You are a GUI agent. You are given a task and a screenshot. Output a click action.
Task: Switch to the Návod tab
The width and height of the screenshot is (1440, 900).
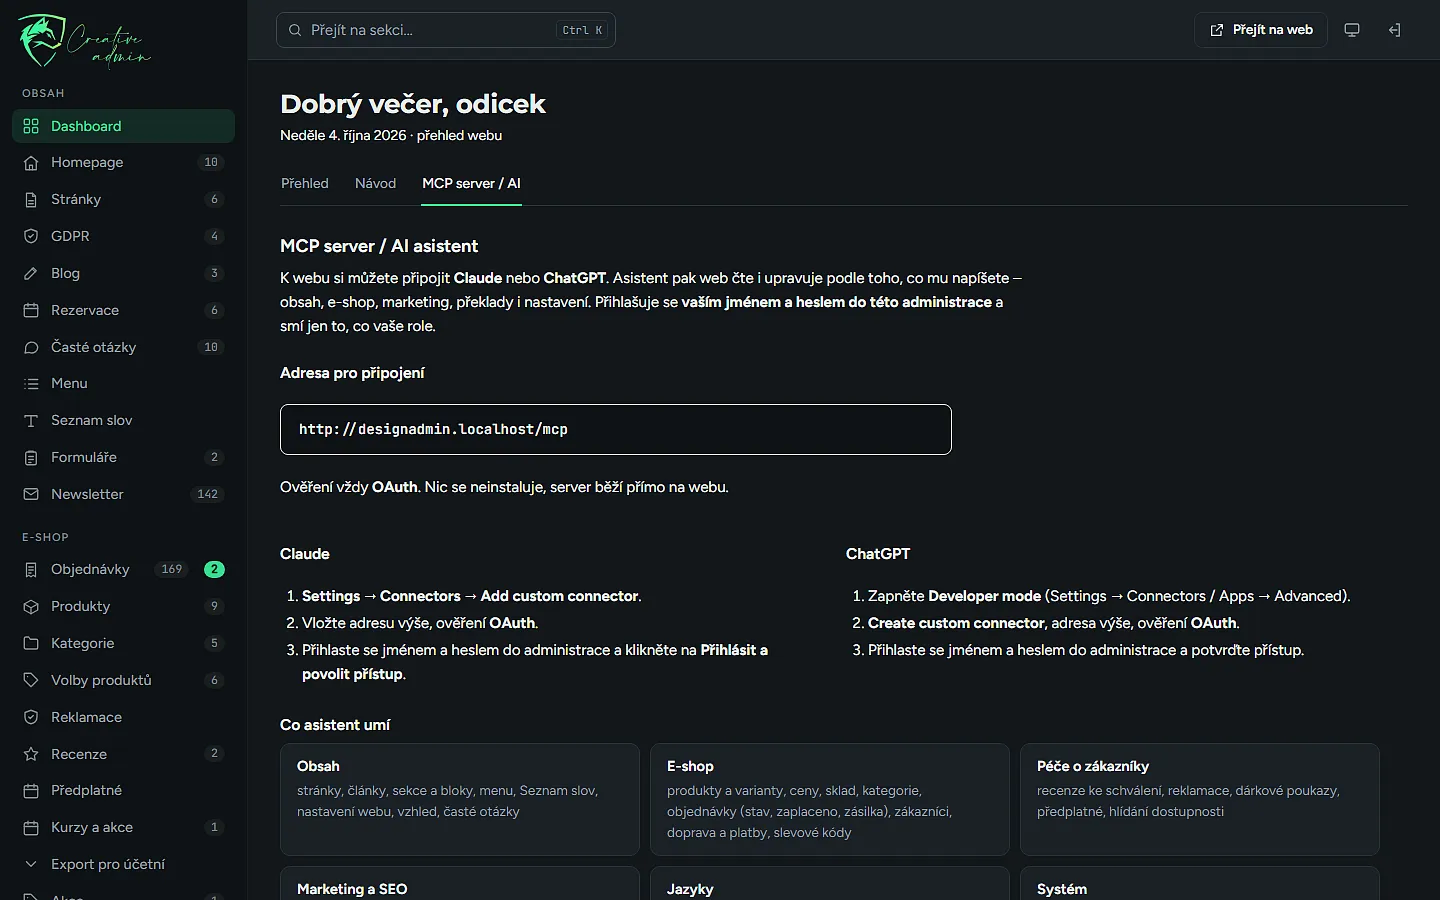[x=375, y=184]
